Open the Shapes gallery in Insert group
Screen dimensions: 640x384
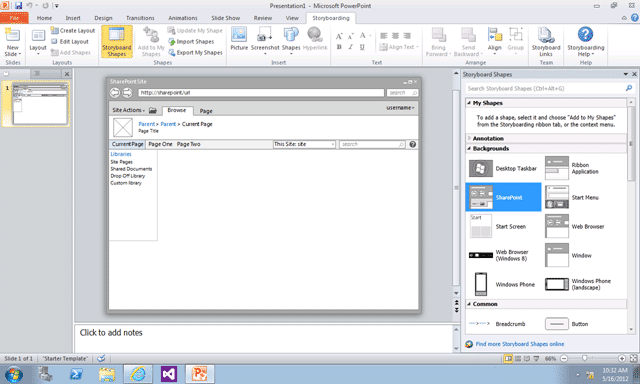click(x=291, y=40)
